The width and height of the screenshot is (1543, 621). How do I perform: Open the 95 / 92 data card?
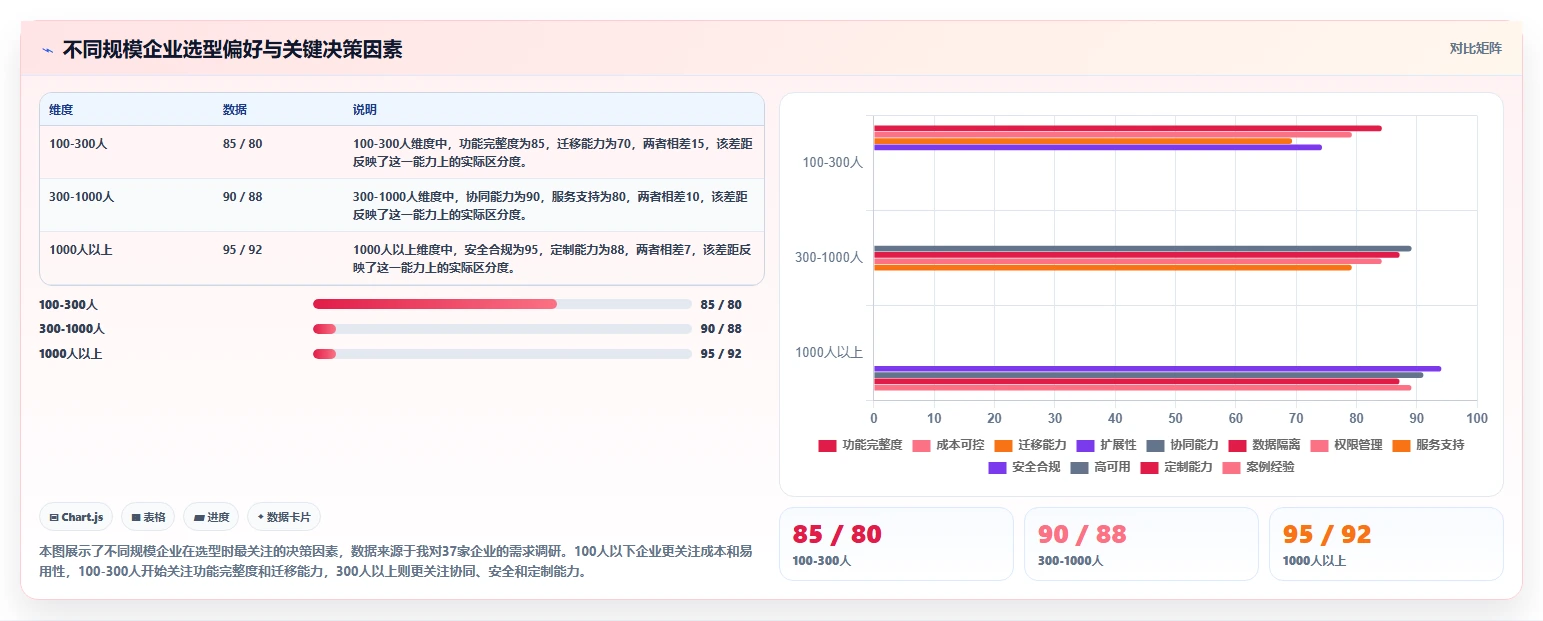[x=1386, y=544]
